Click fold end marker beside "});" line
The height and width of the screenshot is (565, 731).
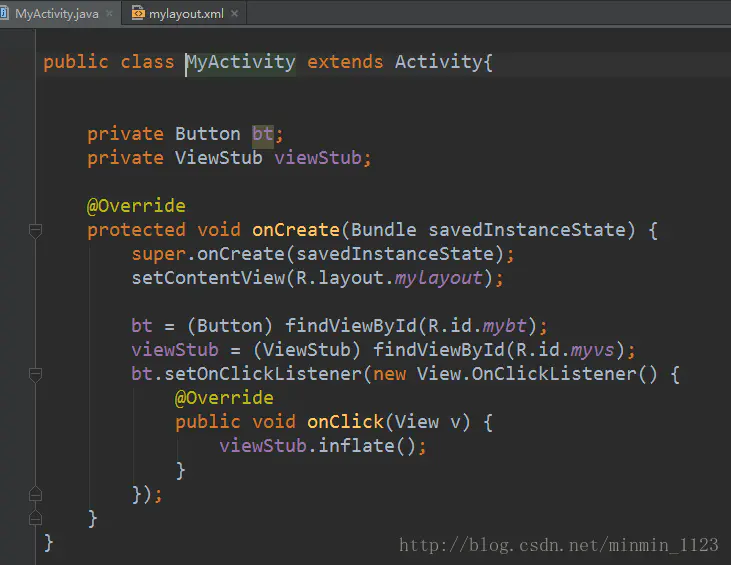tap(35, 493)
